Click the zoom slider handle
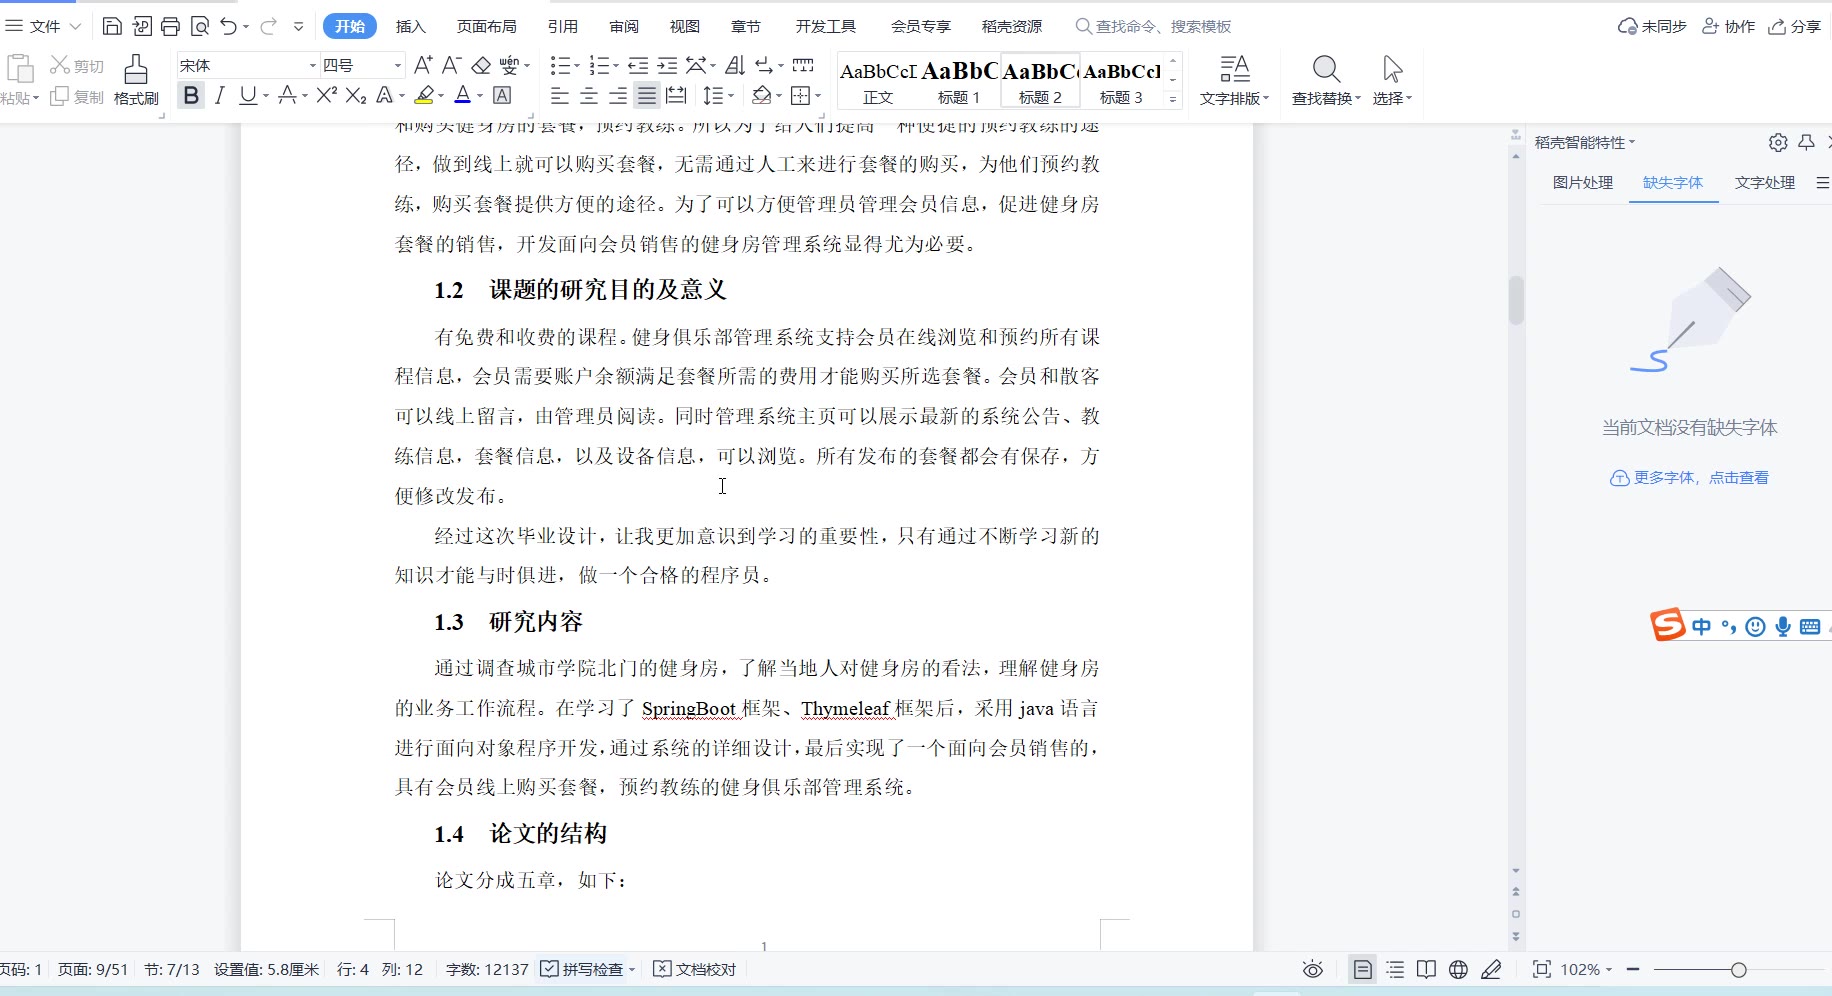This screenshot has height=996, width=1832. [x=1739, y=969]
